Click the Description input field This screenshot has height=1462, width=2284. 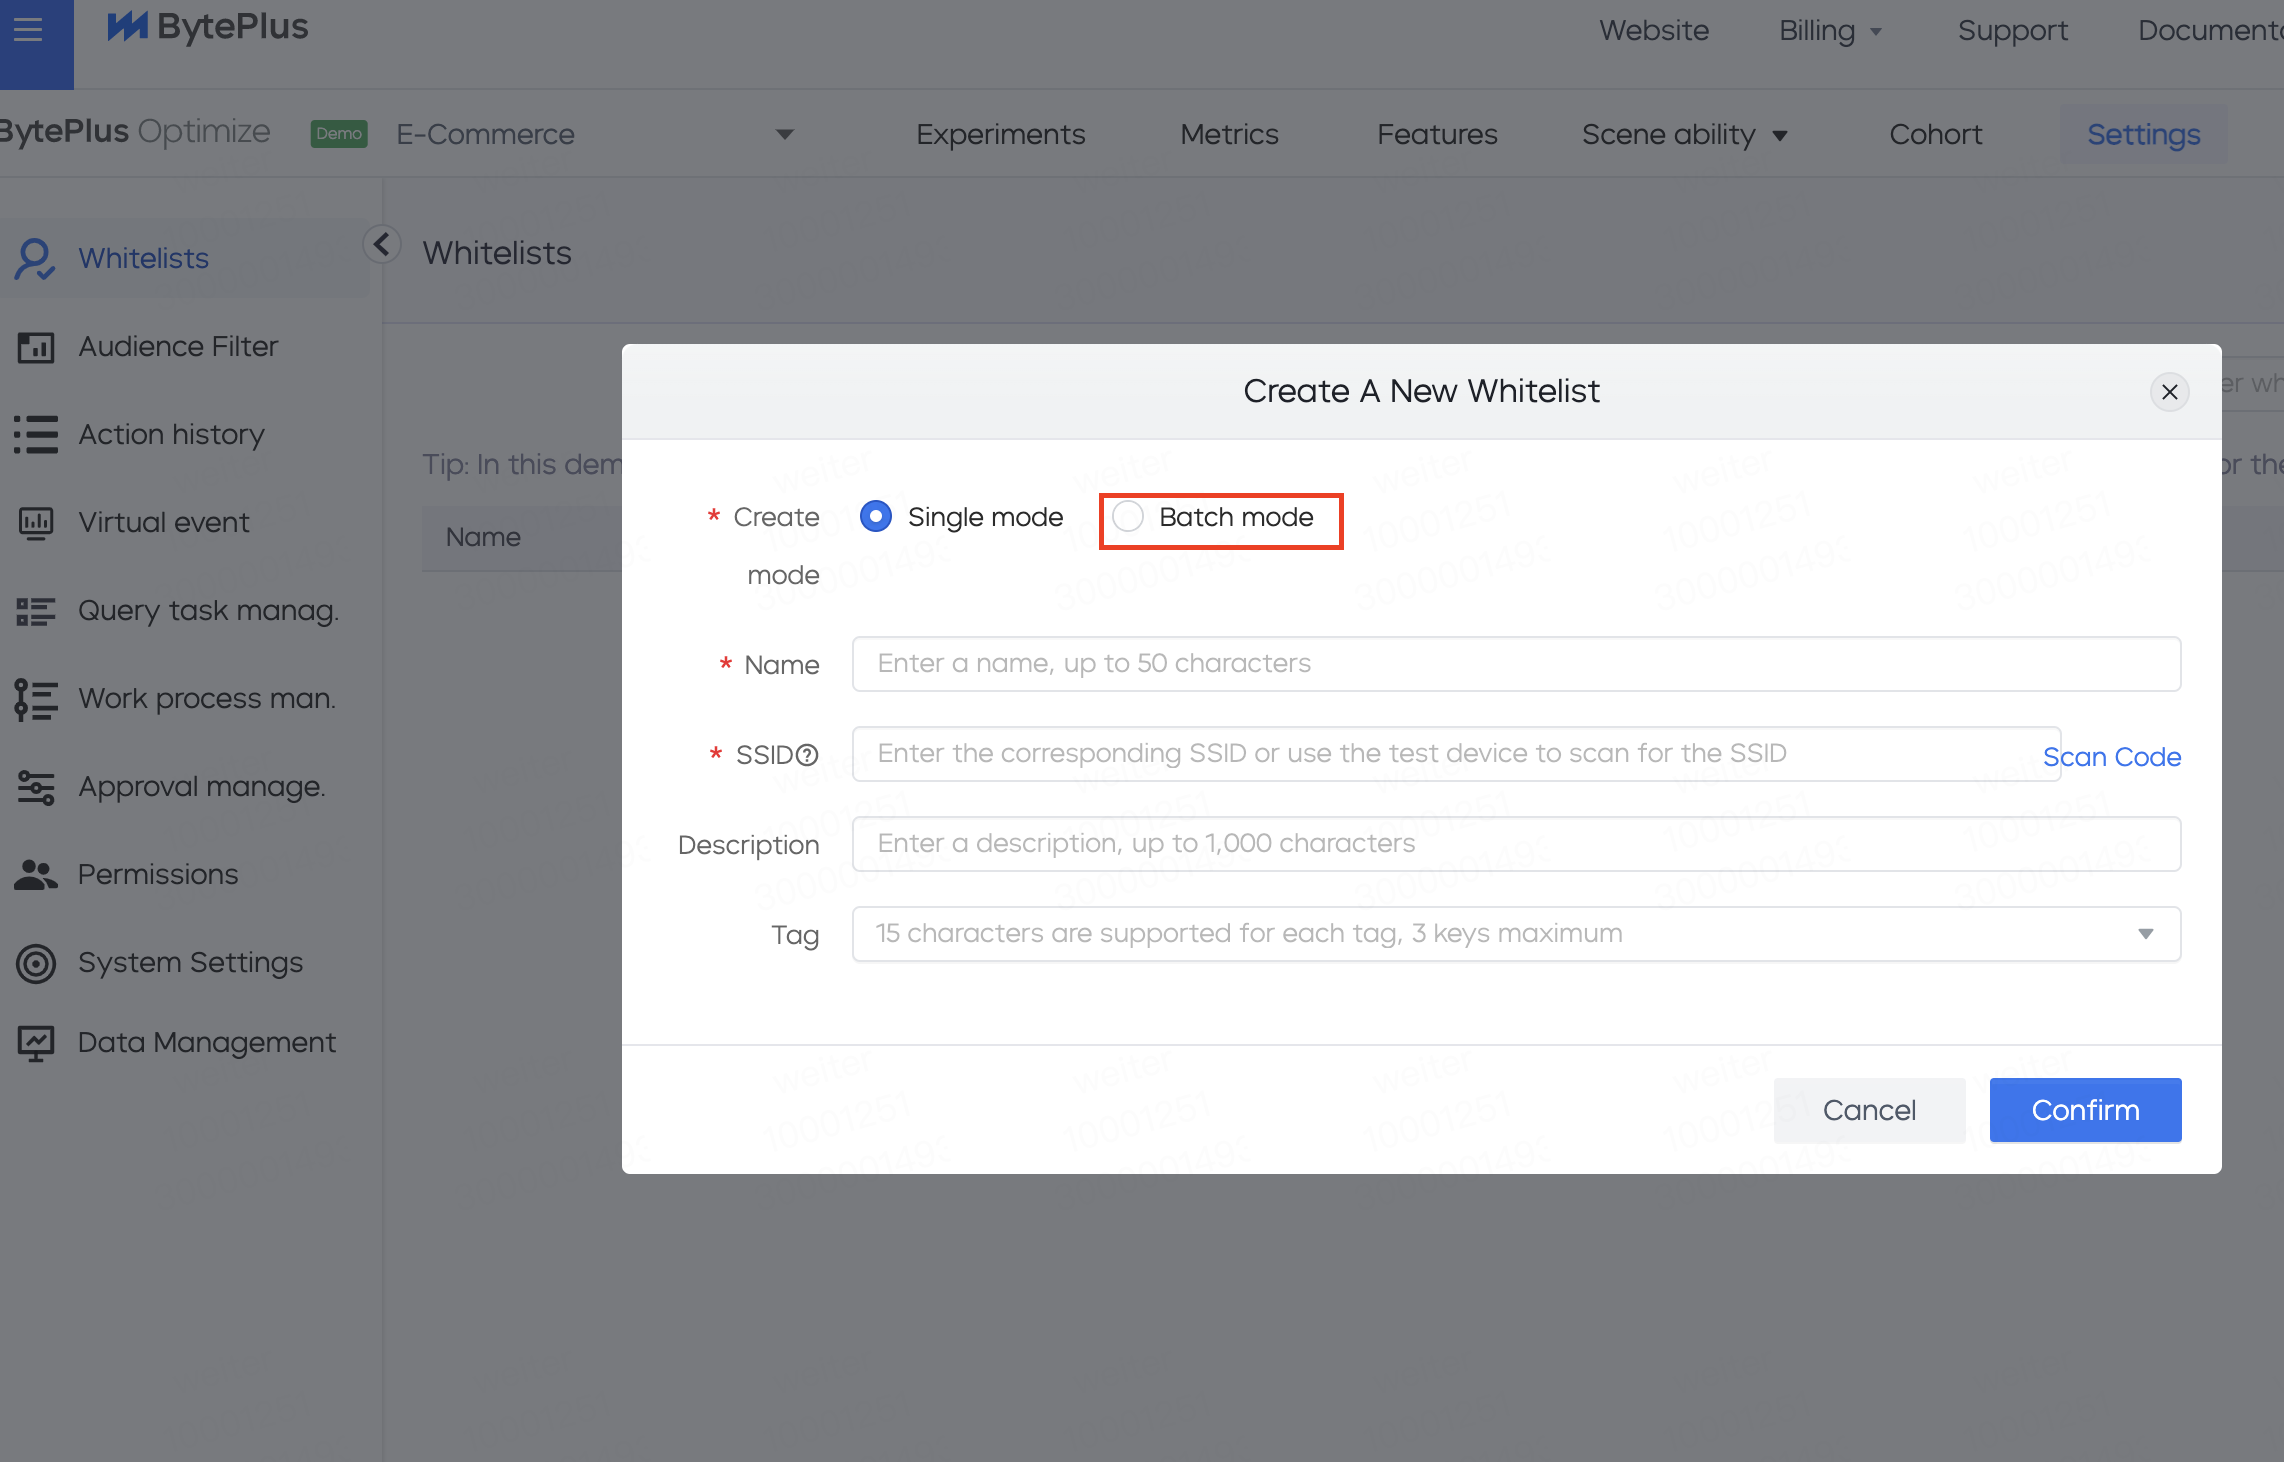[1516, 844]
